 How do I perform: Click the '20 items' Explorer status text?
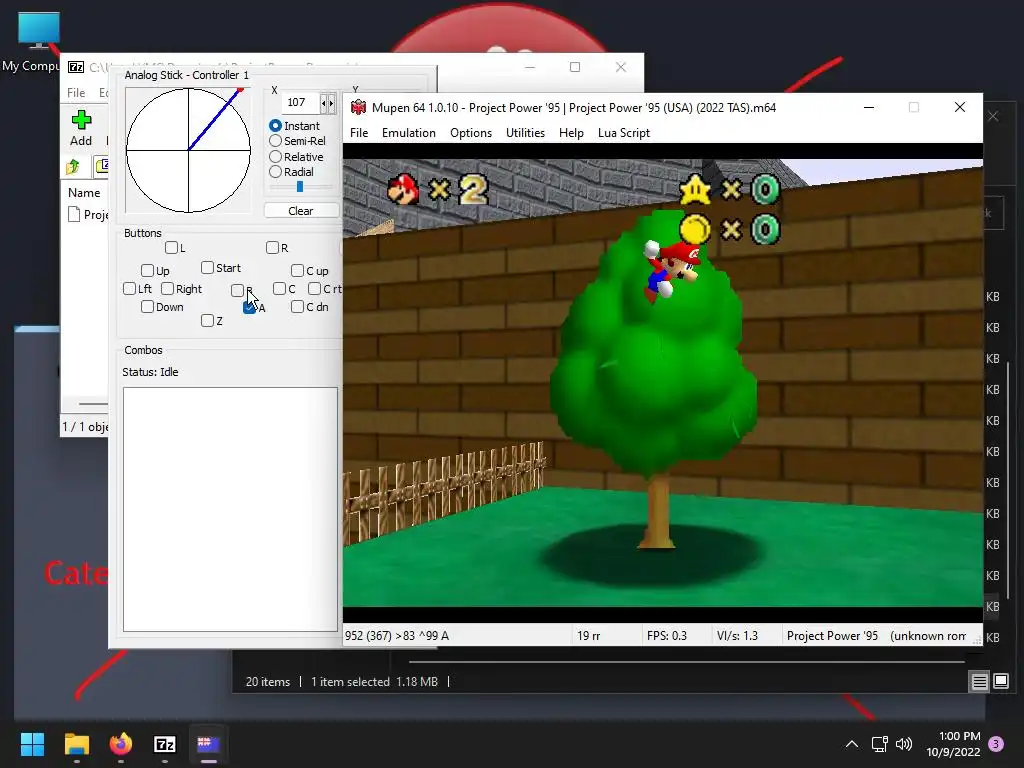click(268, 682)
